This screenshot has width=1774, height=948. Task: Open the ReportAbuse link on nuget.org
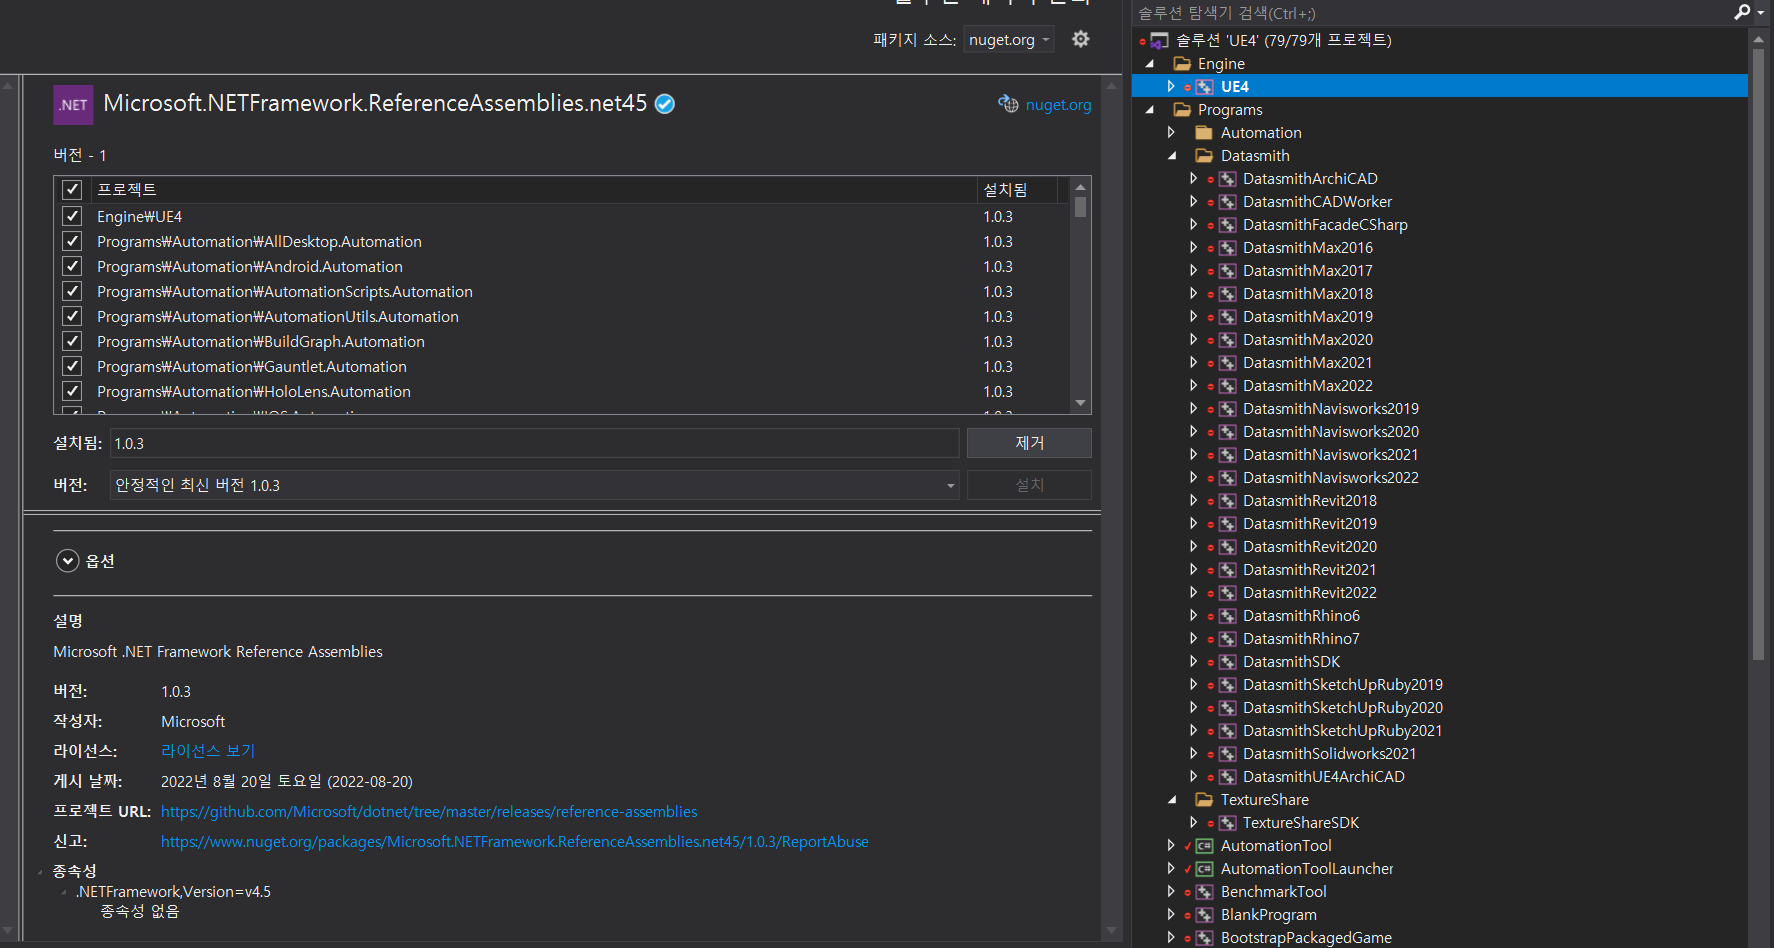click(x=515, y=842)
